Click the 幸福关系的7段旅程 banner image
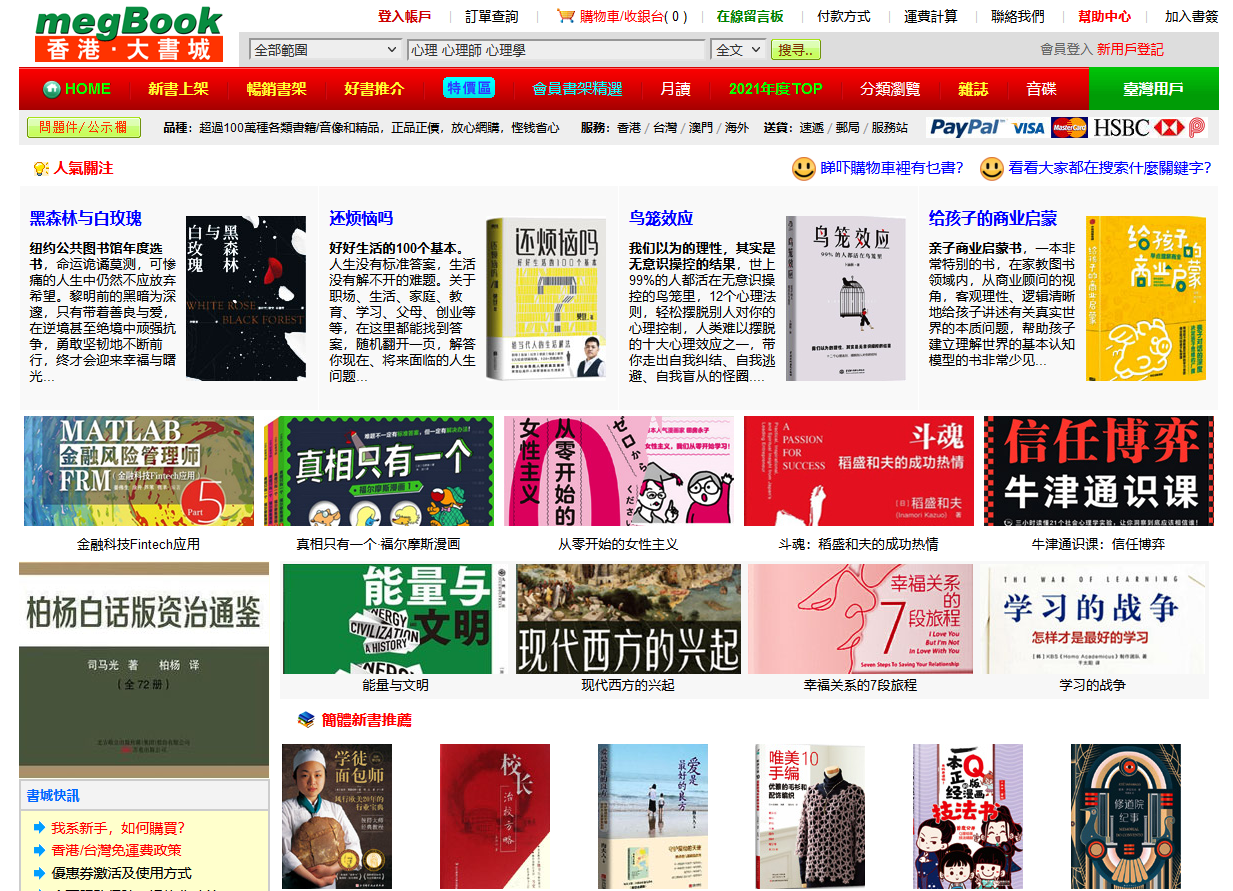 pos(860,619)
